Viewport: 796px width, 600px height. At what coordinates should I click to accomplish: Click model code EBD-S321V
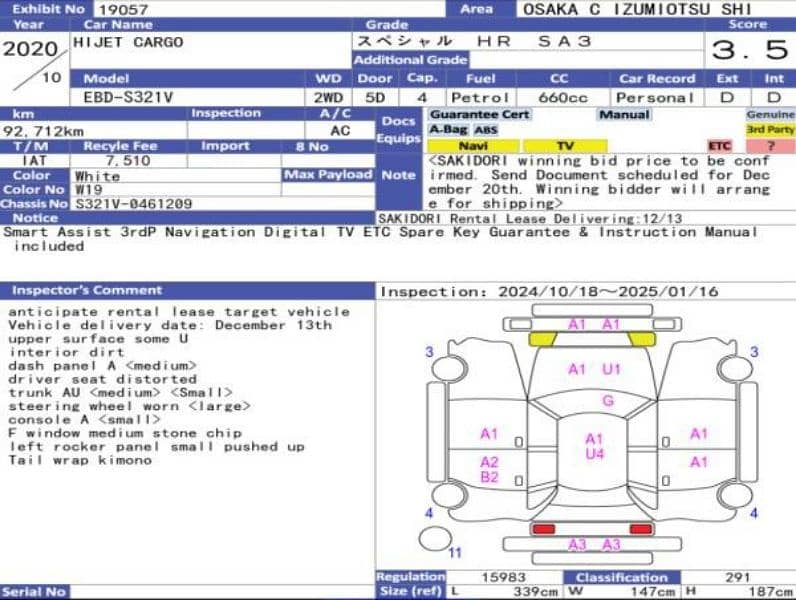click(x=128, y=97)
